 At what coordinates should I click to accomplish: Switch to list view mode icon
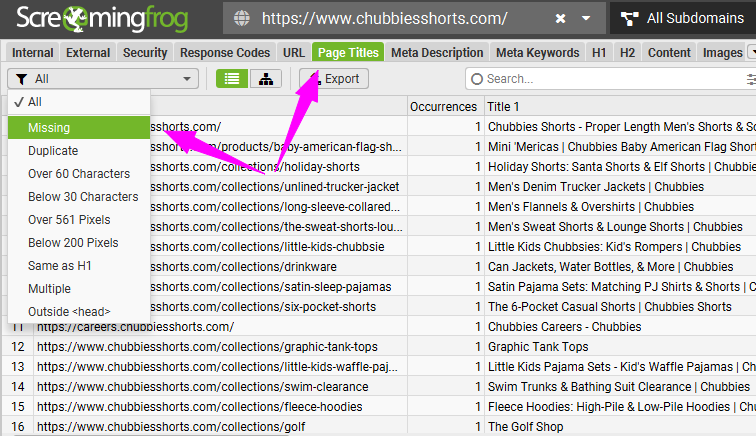pos(232,79)
